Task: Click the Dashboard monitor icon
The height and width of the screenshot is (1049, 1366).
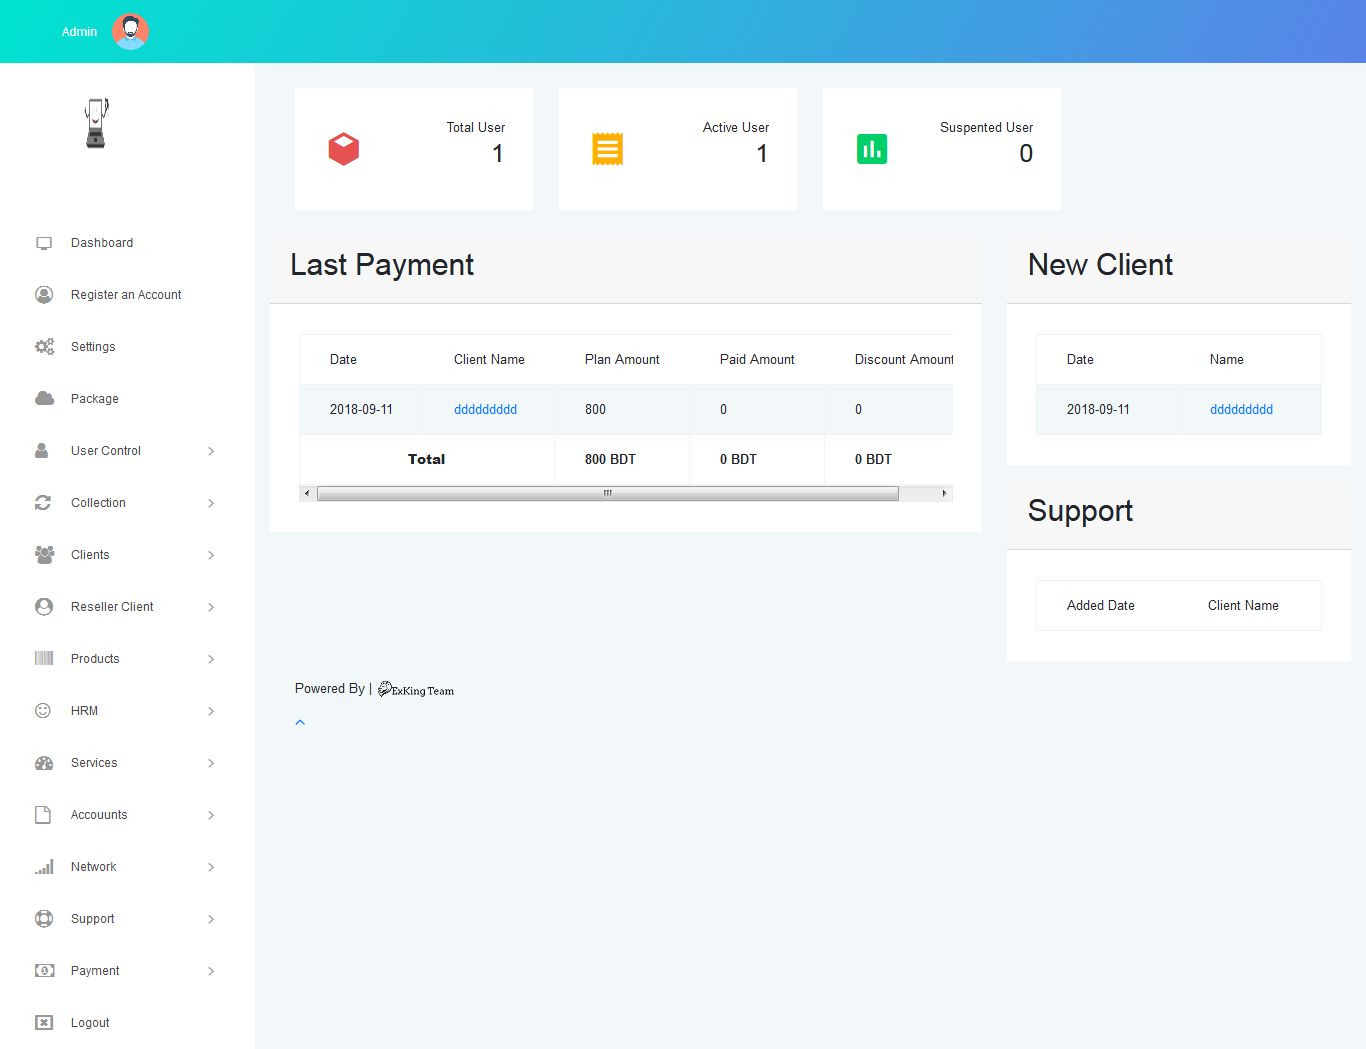Action: [44, 243]
